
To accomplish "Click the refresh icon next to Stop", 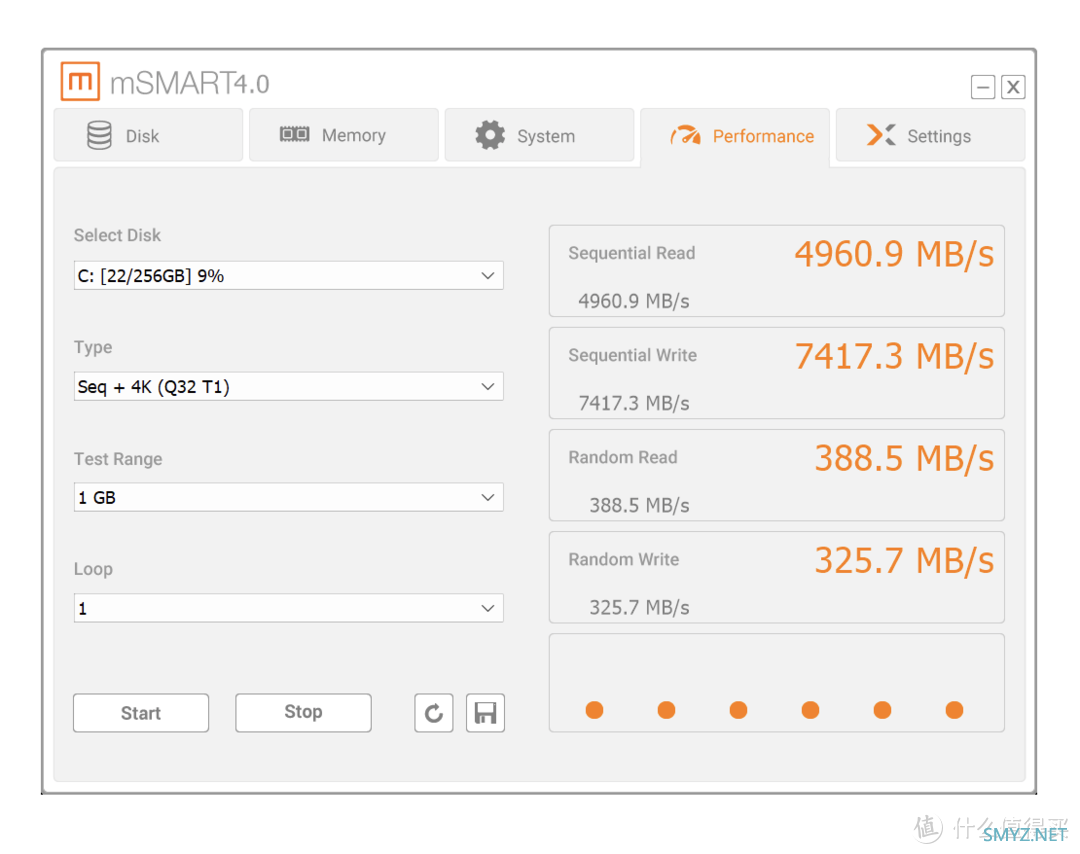I will click(433, 713).
